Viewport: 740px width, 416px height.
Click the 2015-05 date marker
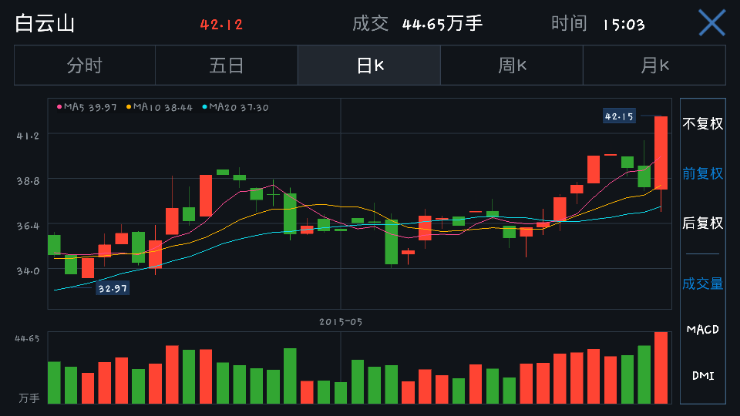(341, 322)
